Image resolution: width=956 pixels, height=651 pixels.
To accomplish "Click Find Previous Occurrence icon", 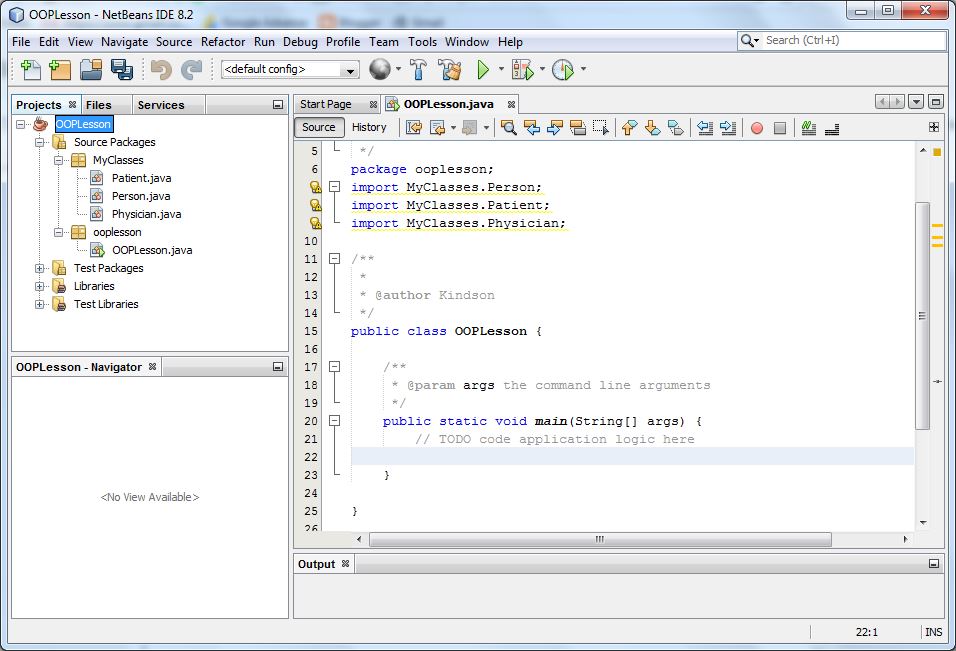I will coord(532,127).
